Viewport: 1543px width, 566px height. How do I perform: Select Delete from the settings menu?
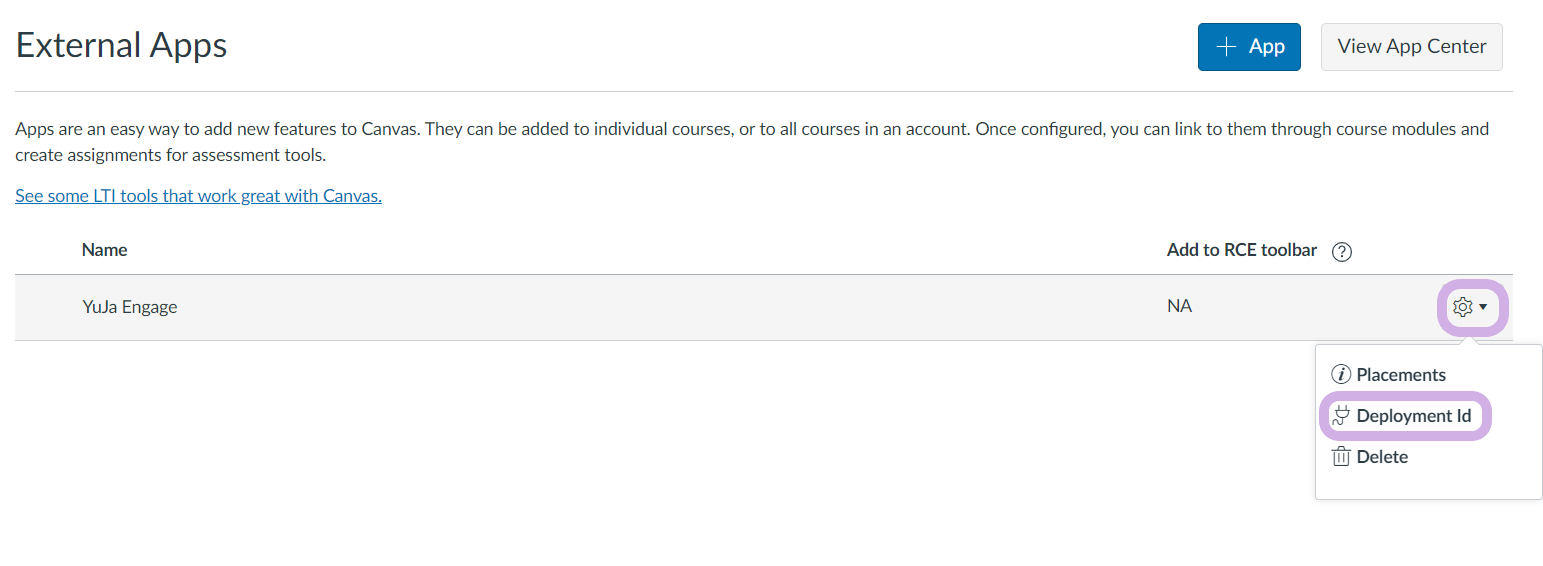(x=1382, y=457)
